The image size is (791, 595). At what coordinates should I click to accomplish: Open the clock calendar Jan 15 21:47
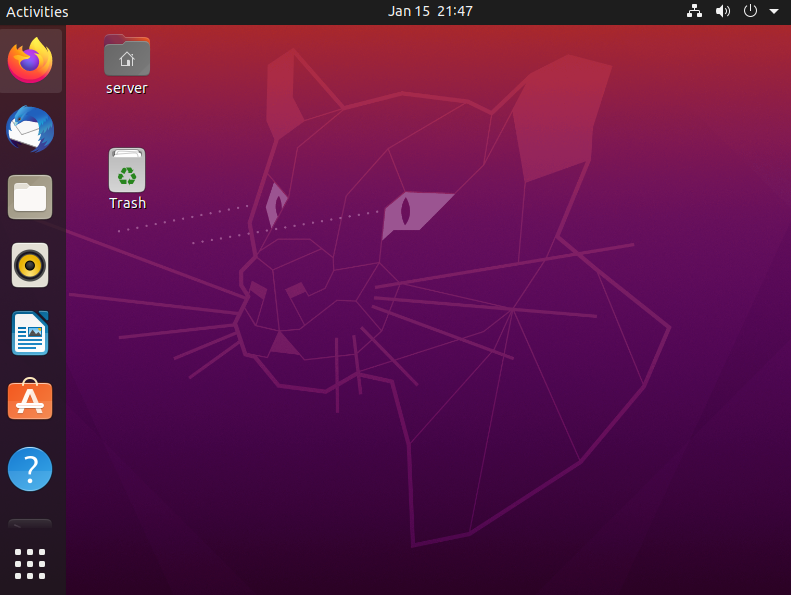(x=430, y=11)
